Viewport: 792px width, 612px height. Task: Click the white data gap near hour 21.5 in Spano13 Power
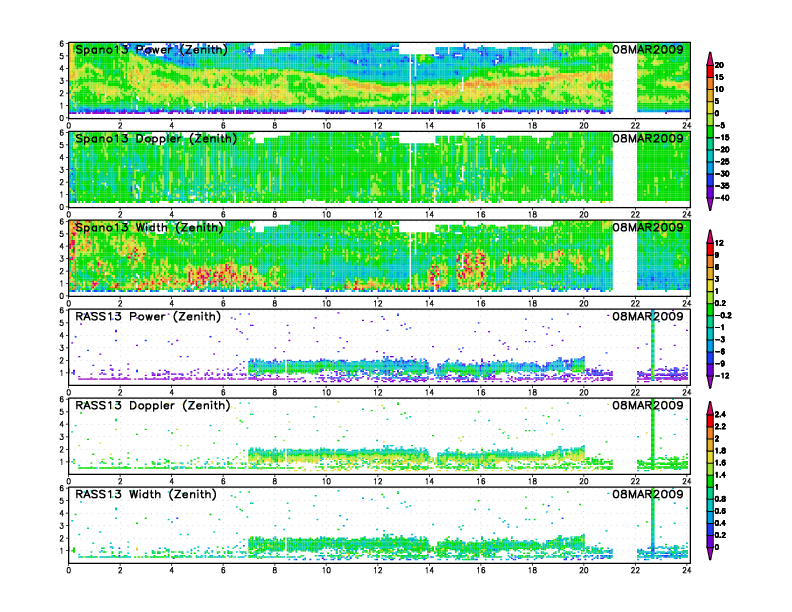pyautogui.click(x=625, y=83)
